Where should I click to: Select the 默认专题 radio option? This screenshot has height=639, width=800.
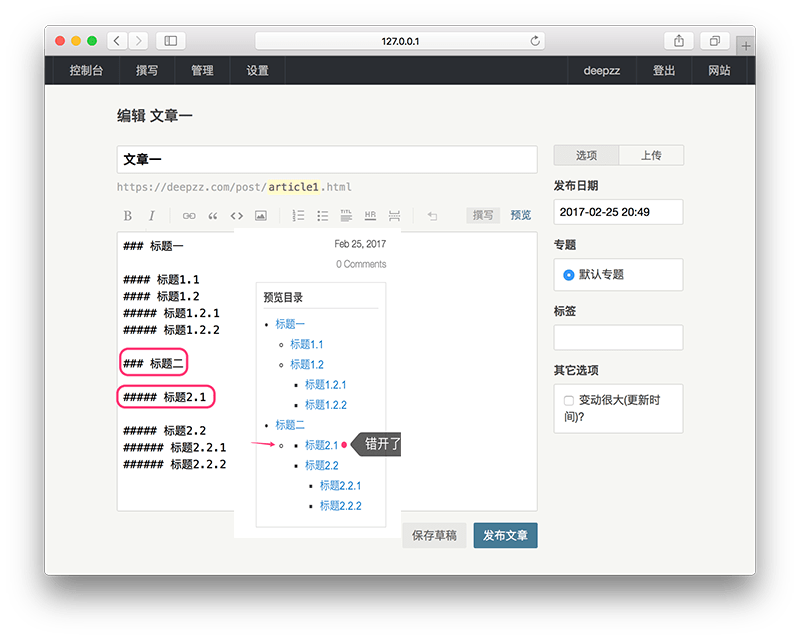coord(569,274)
